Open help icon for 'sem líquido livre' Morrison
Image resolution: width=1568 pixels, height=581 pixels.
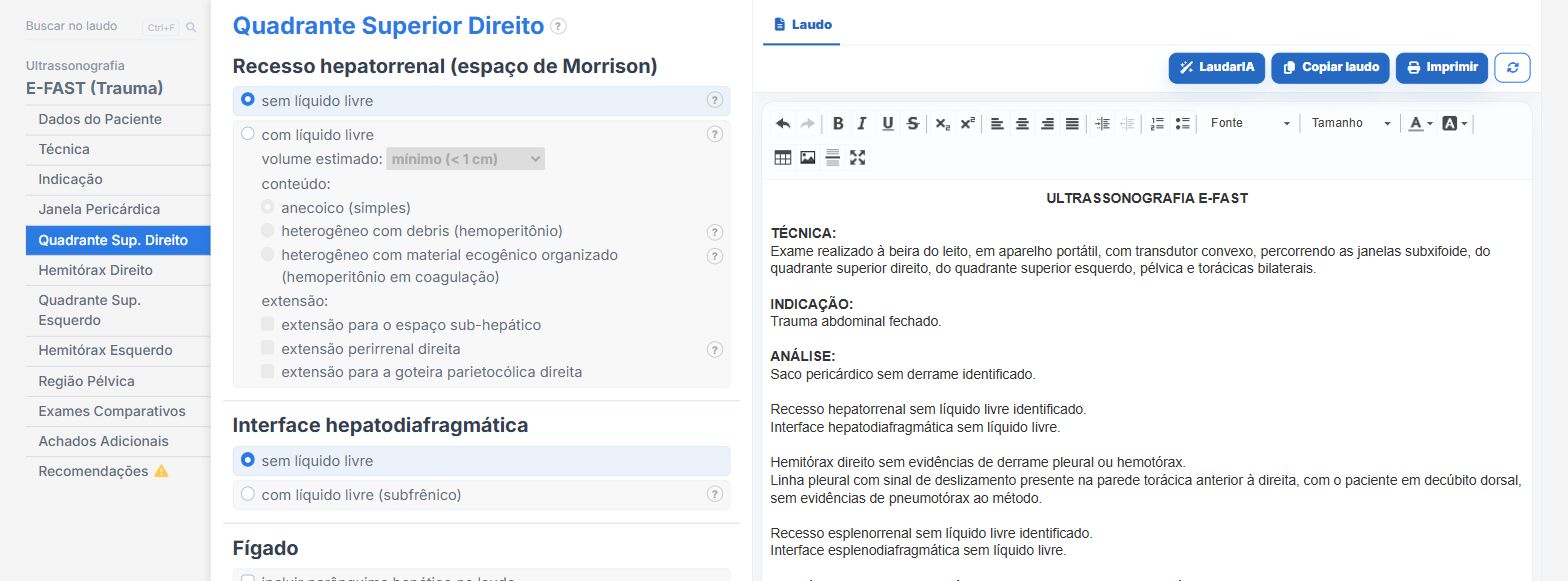point(715,100)
